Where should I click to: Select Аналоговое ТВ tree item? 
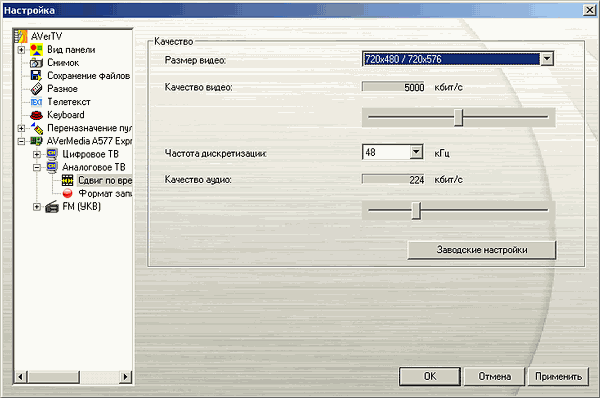click(x=94, y=167)
